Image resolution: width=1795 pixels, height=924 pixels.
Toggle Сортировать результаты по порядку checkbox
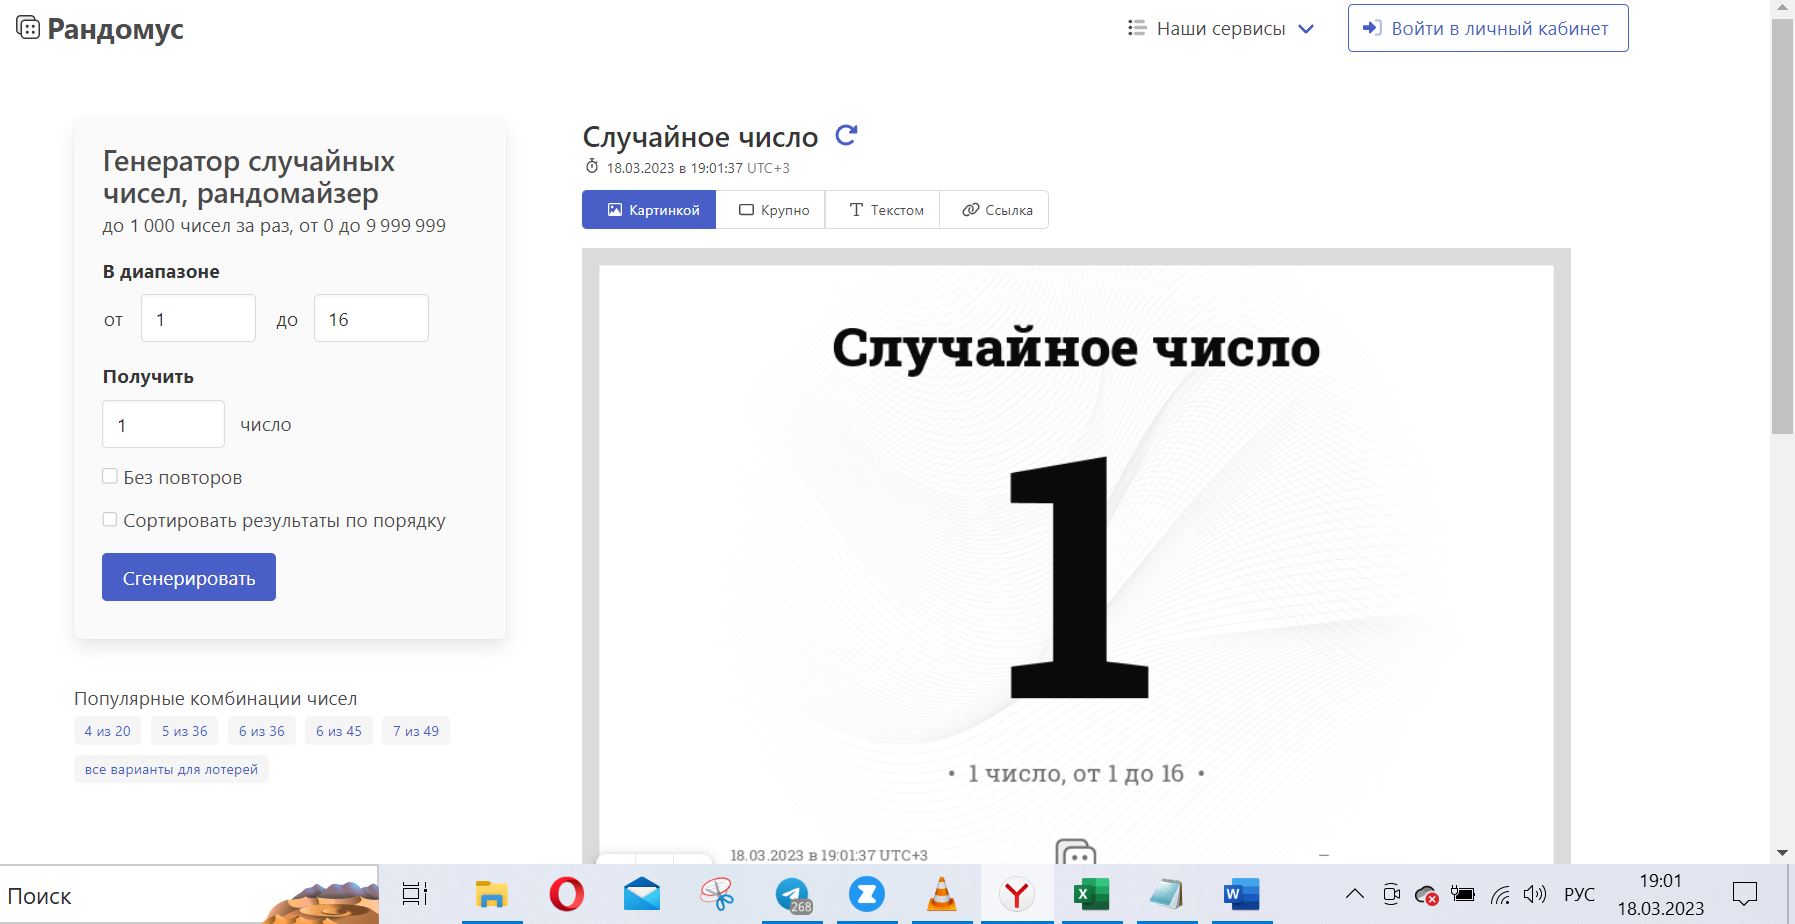[110, 519]
